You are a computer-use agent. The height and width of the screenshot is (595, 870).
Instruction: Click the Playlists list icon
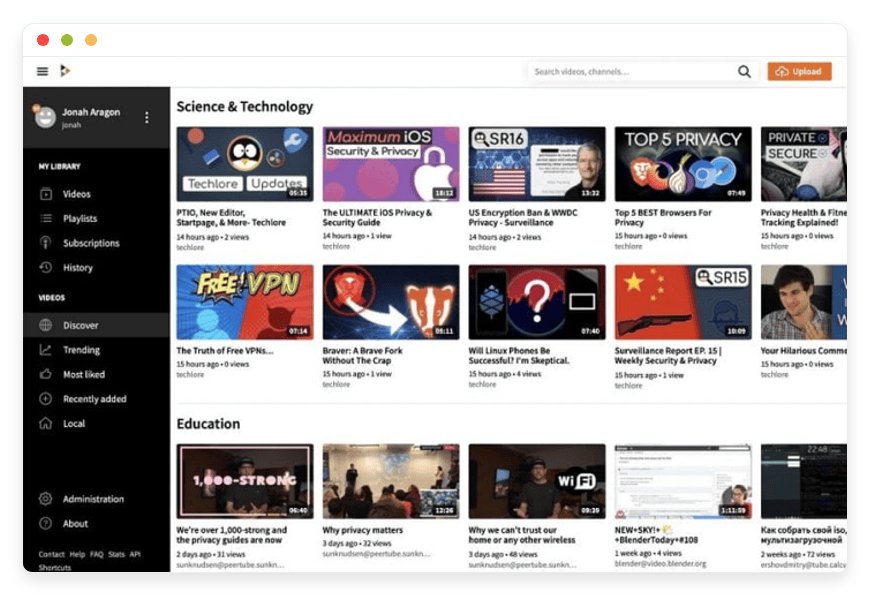coord(46,218)
